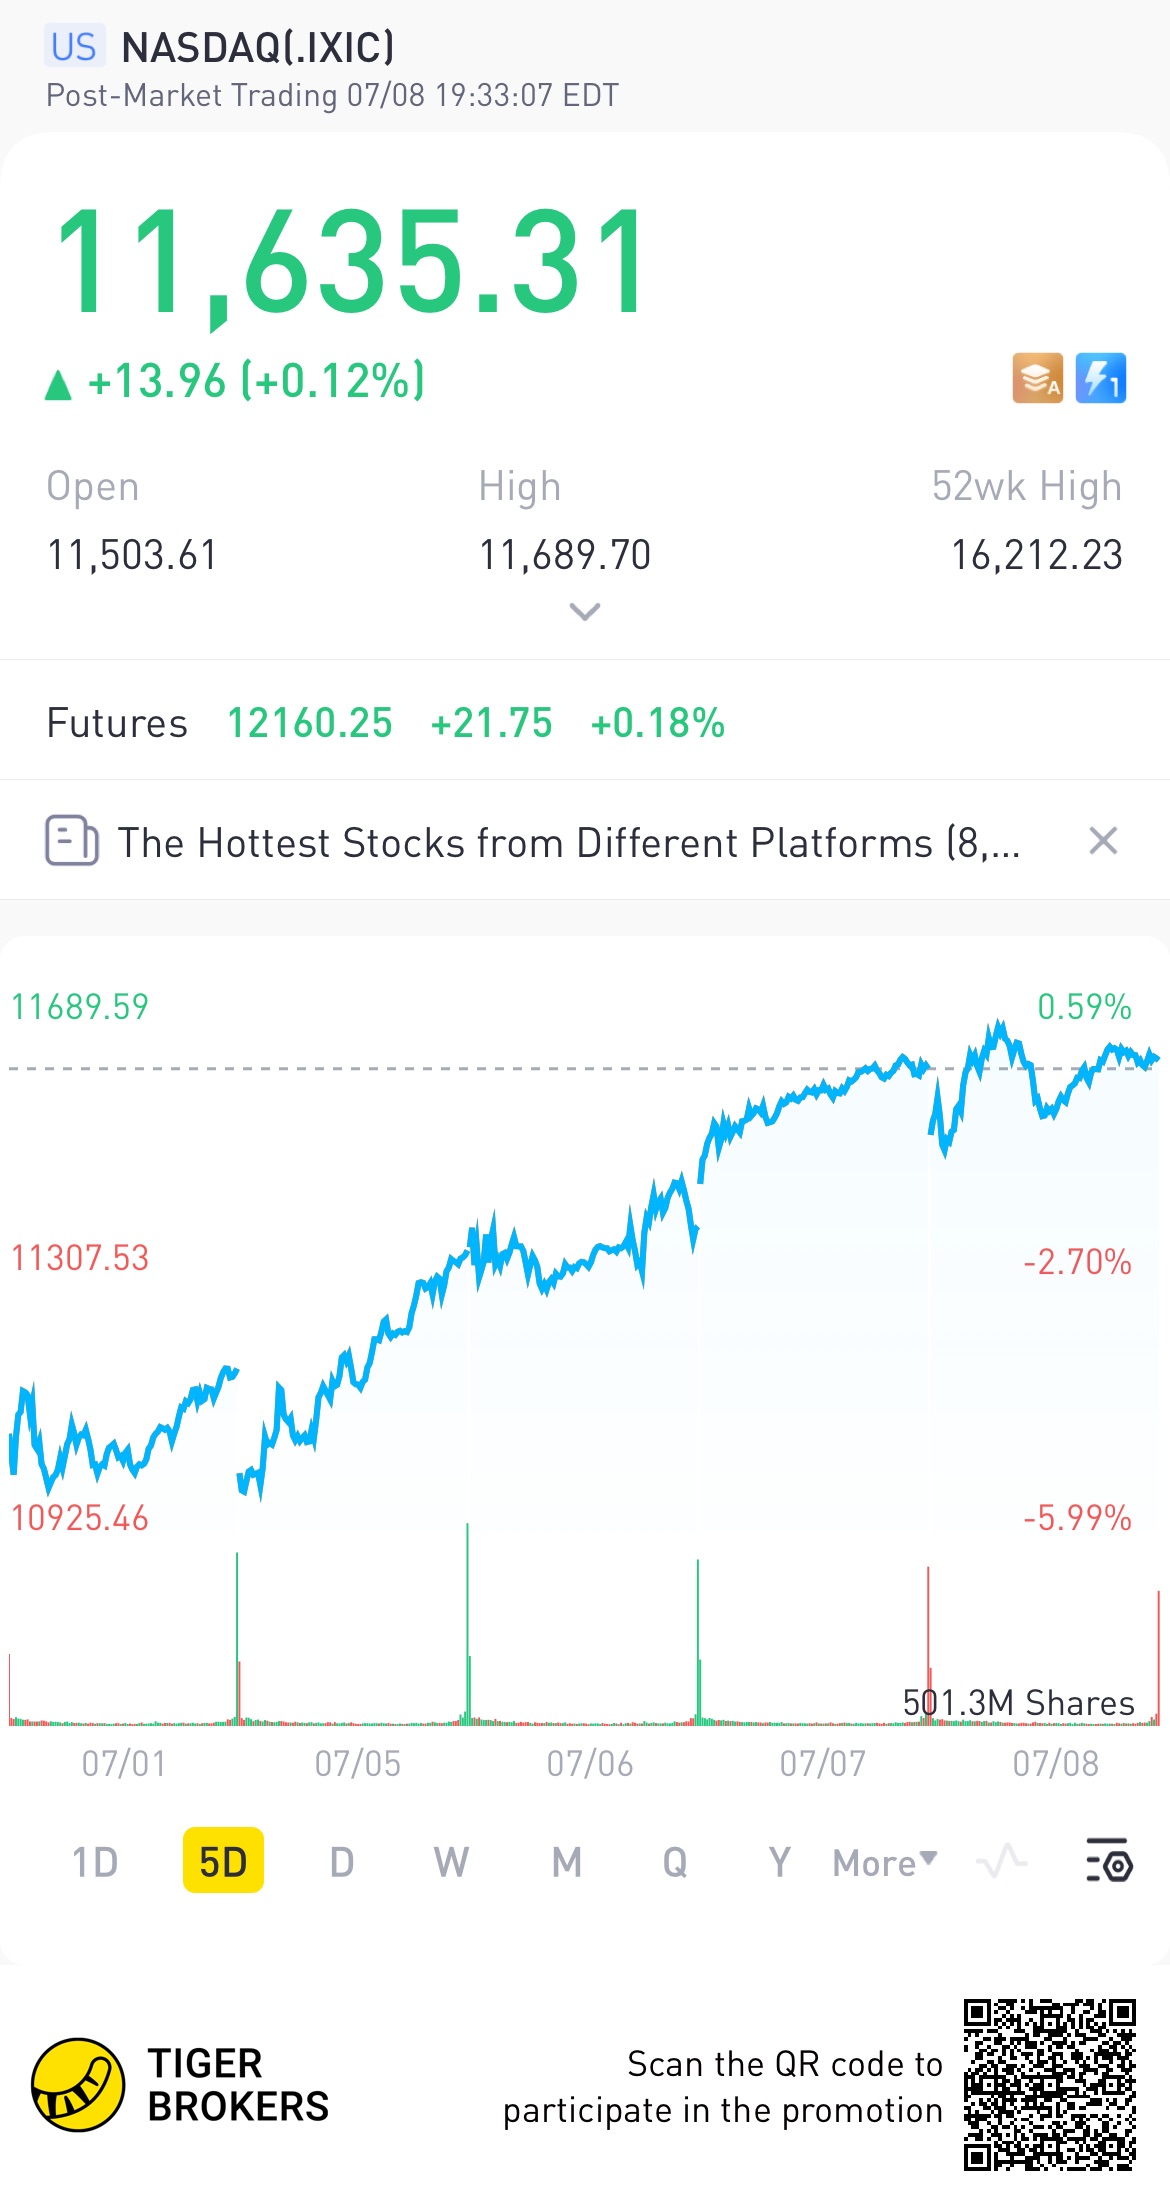Image resolution: width=1170 pixels, height=2205 pixels.
Task: Tap the QR code image
Action: [x=1049, y=2085]
